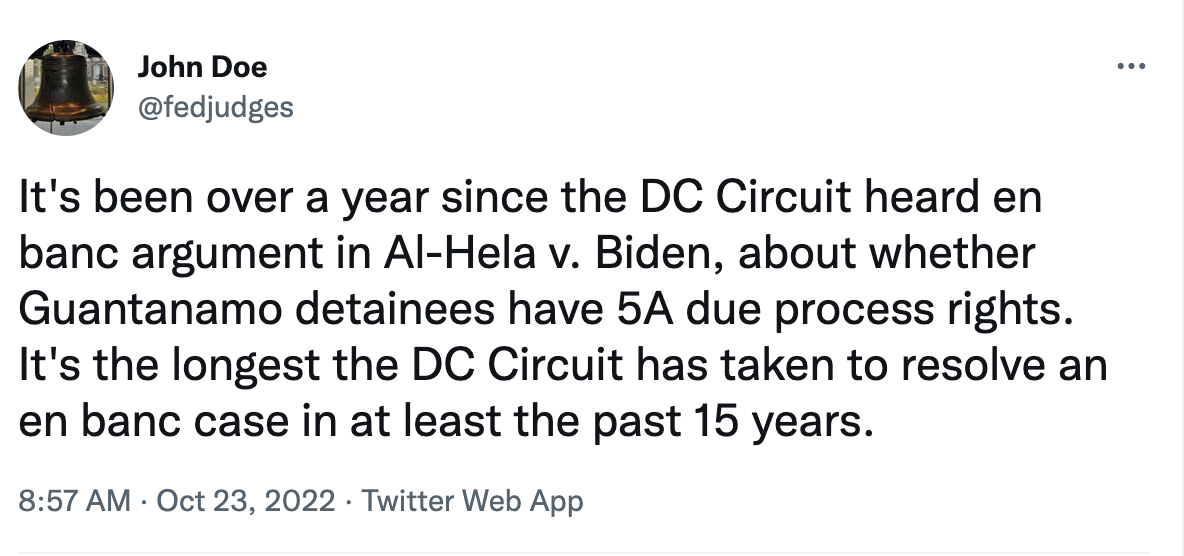Click the Liberty Bell profile avatar
Viewport: 1184px width, 556px height.
[66, 88]
